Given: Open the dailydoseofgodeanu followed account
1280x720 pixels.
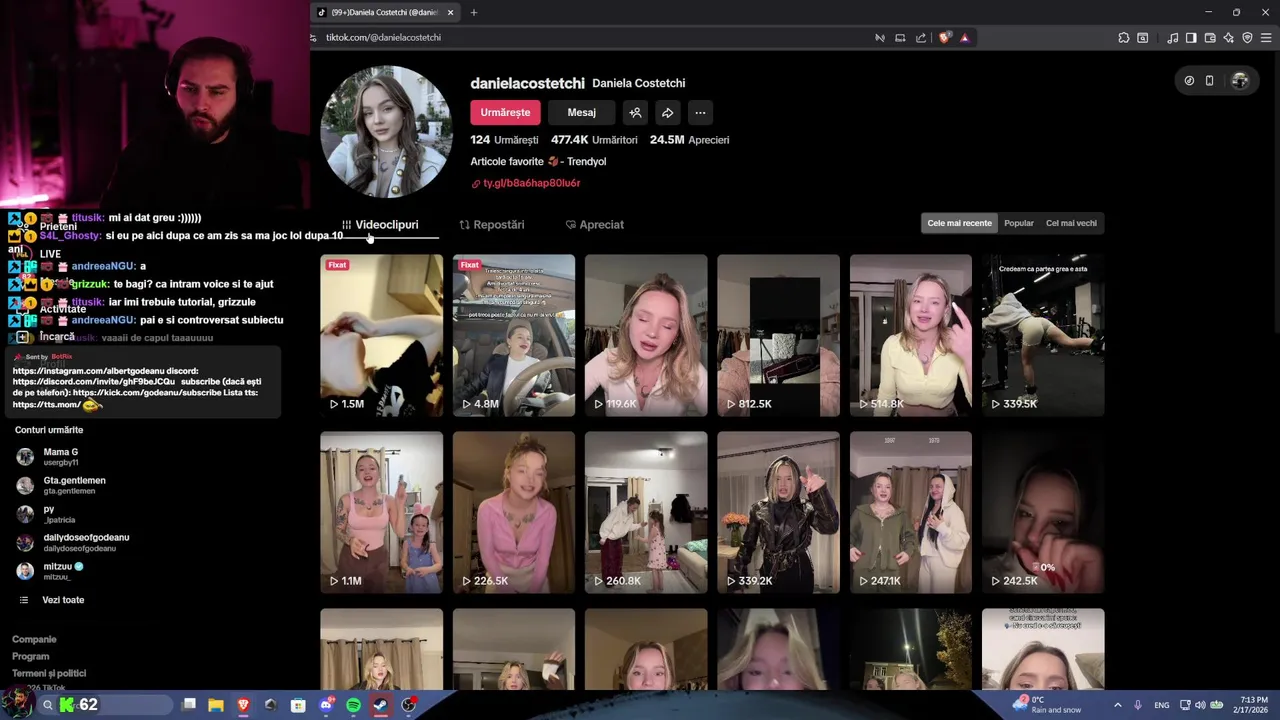Looking at the screenshot, I should pos(75,542).
